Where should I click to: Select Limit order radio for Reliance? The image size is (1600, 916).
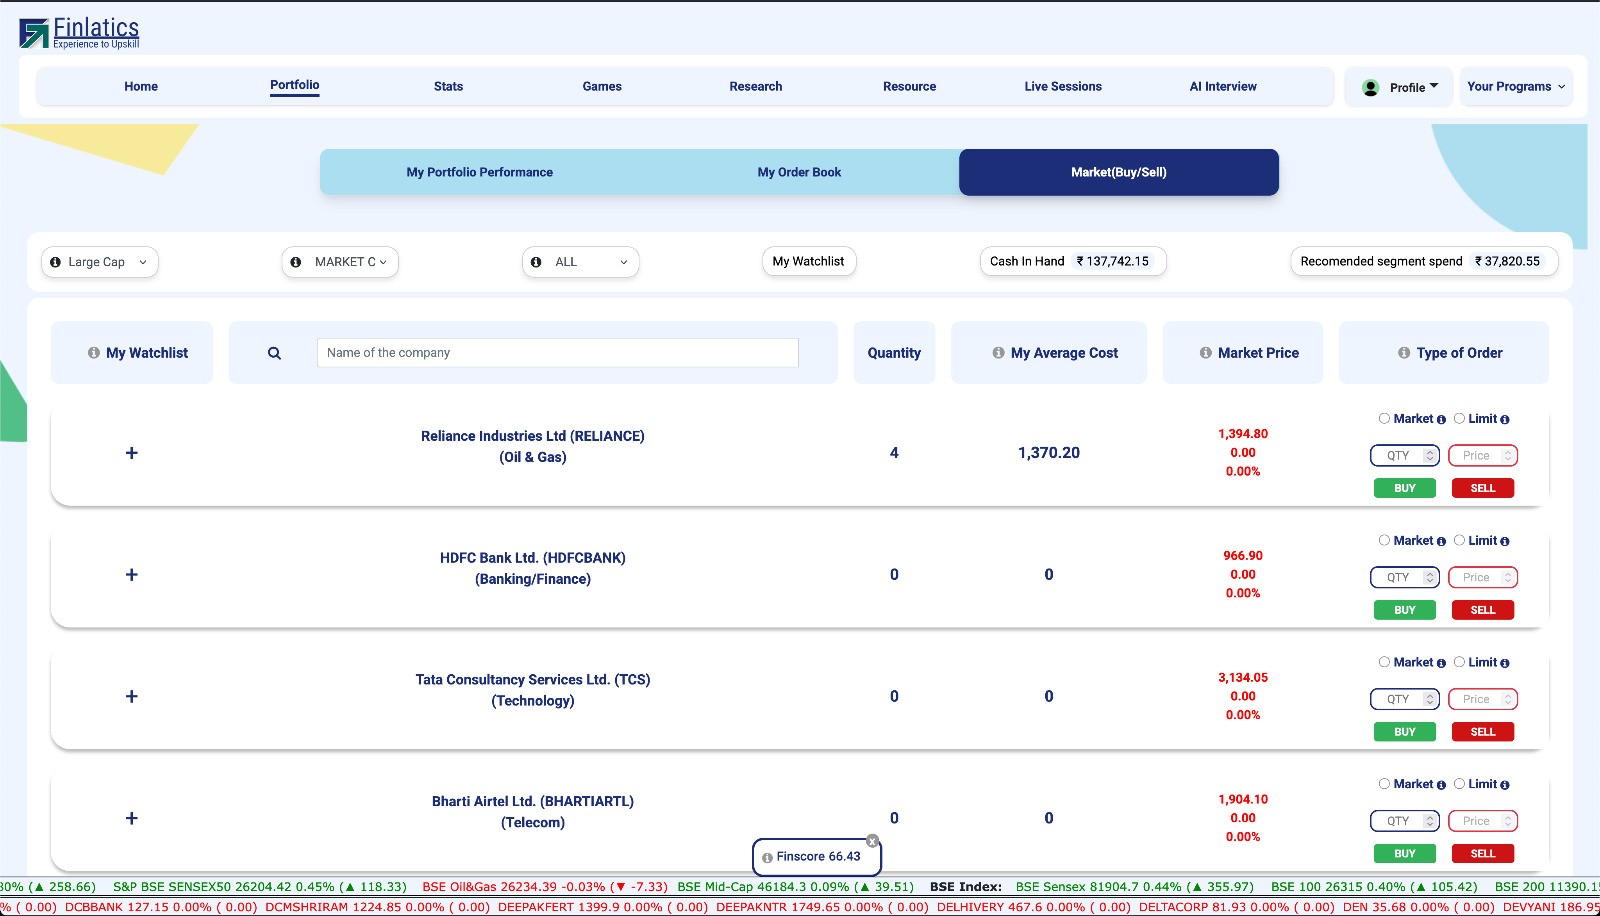1459,419
